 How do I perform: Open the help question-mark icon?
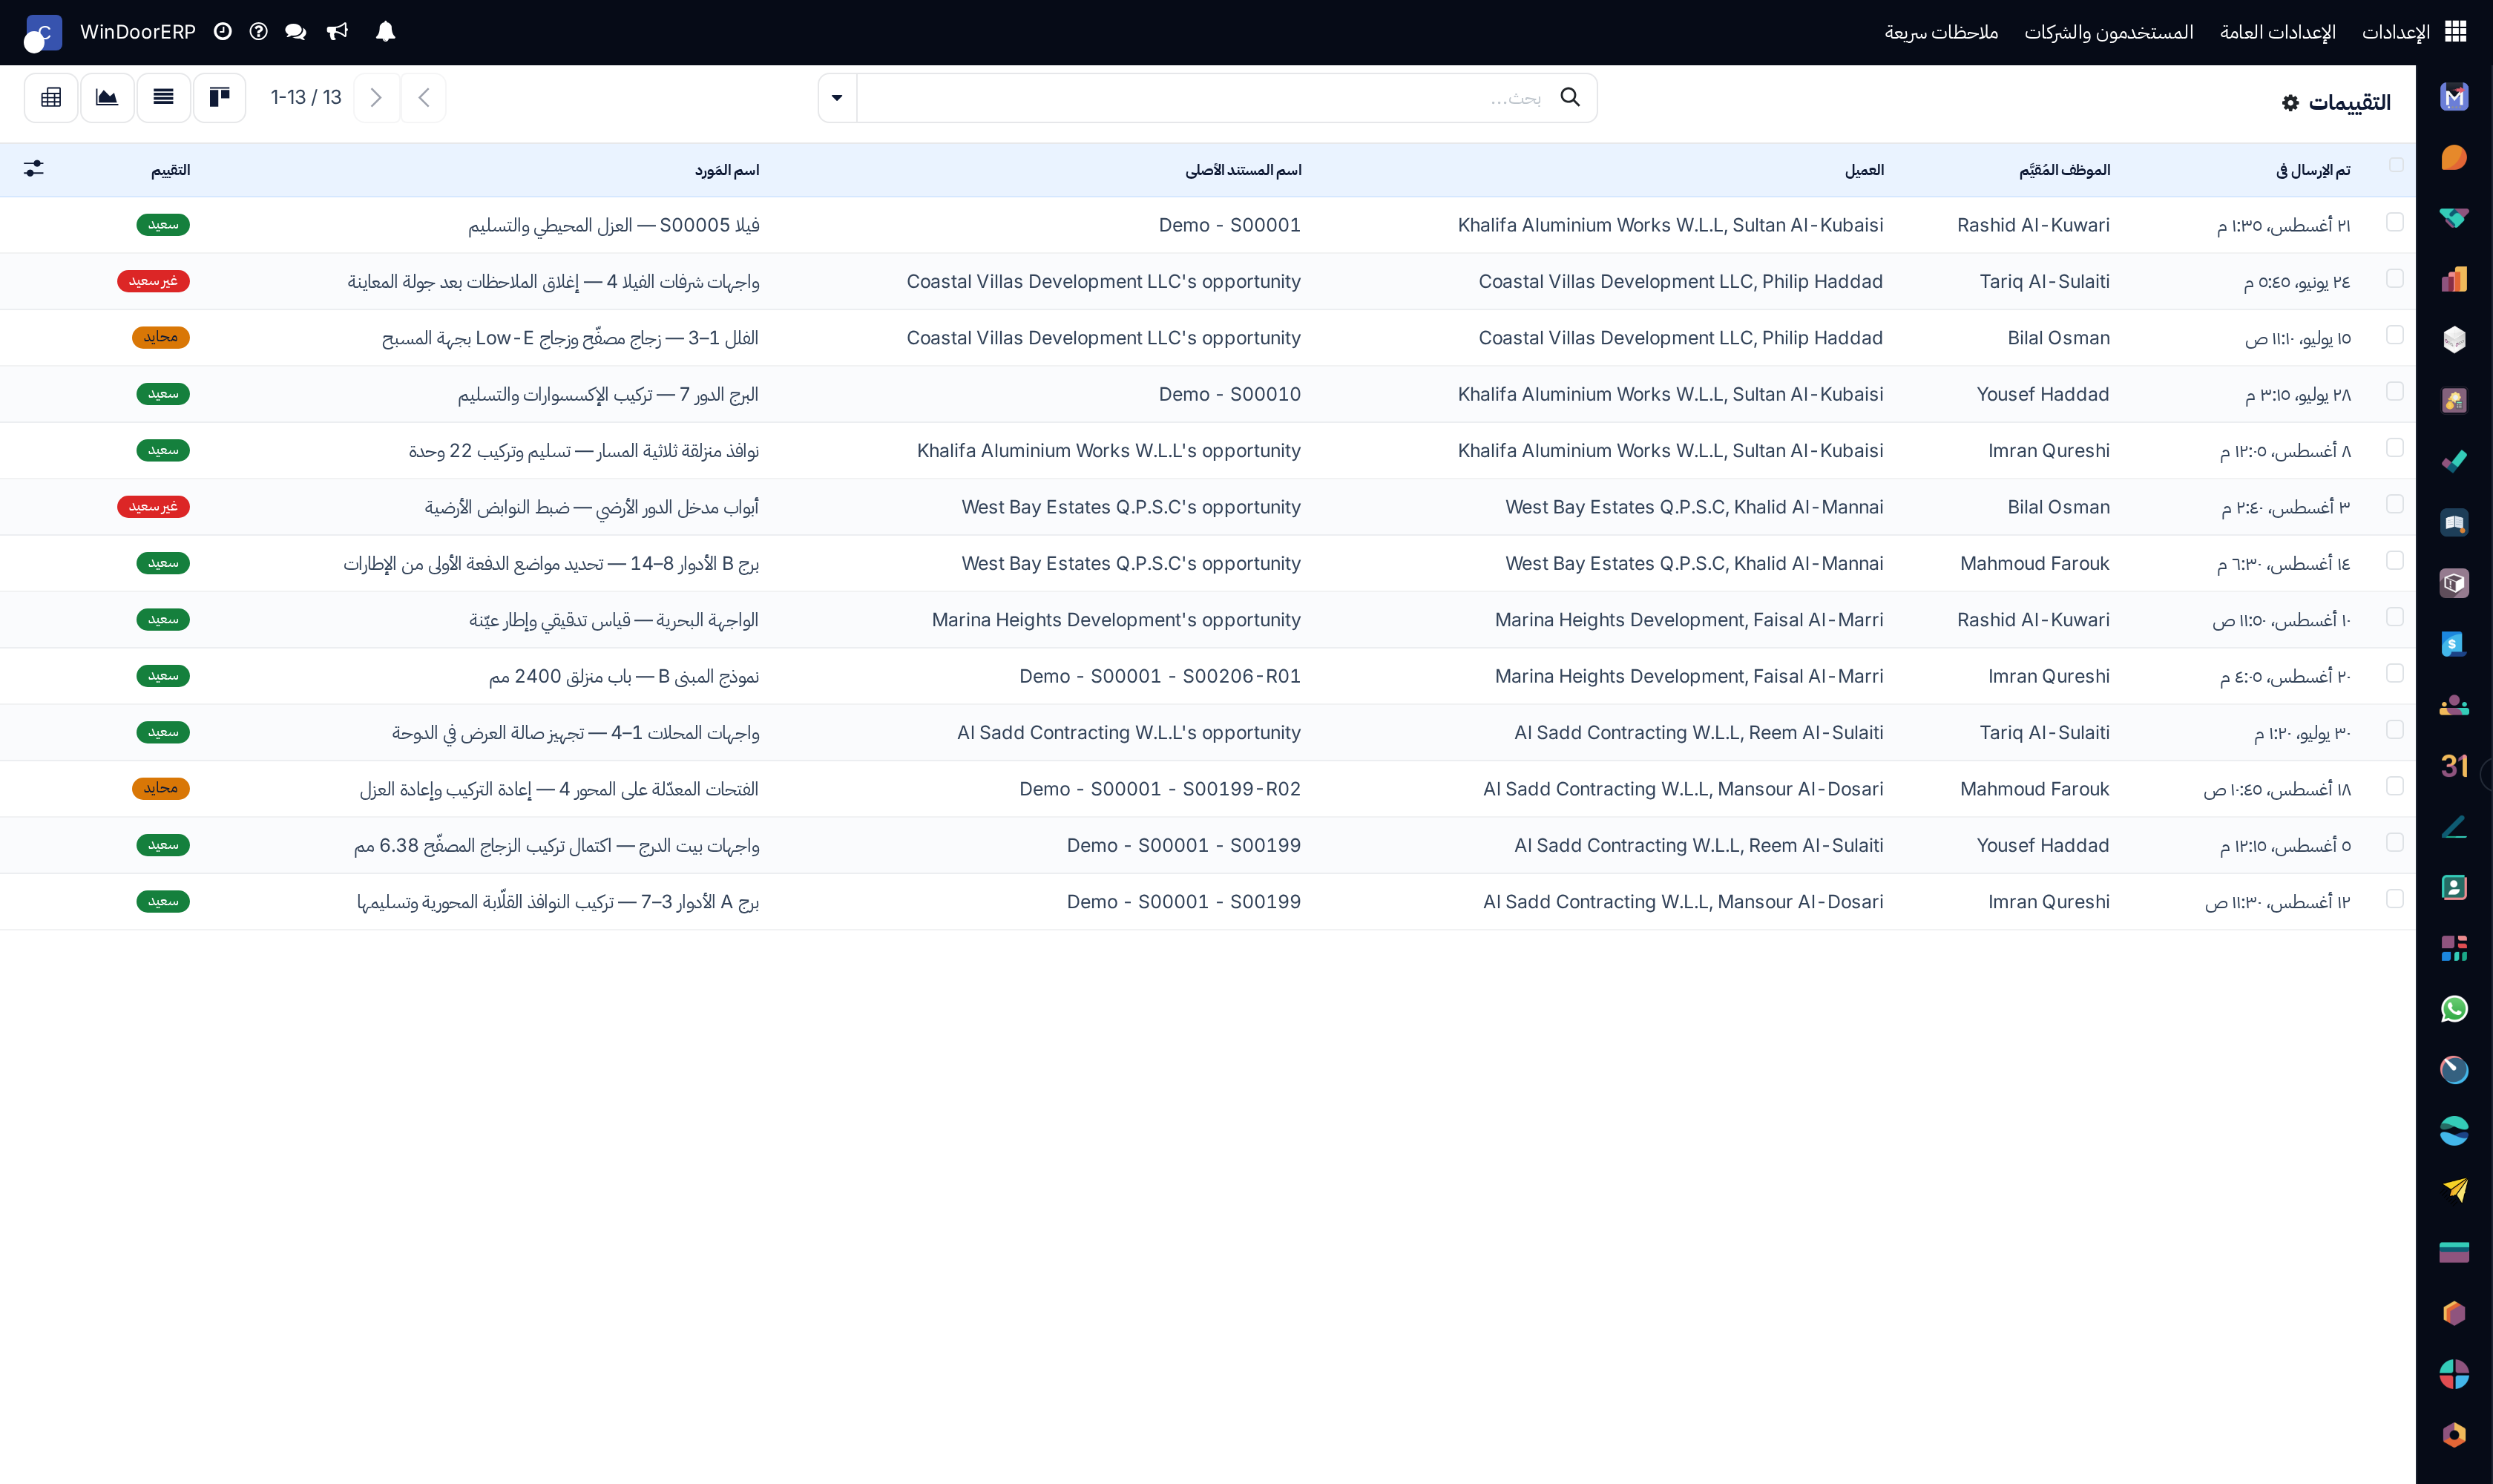[258, 32]
